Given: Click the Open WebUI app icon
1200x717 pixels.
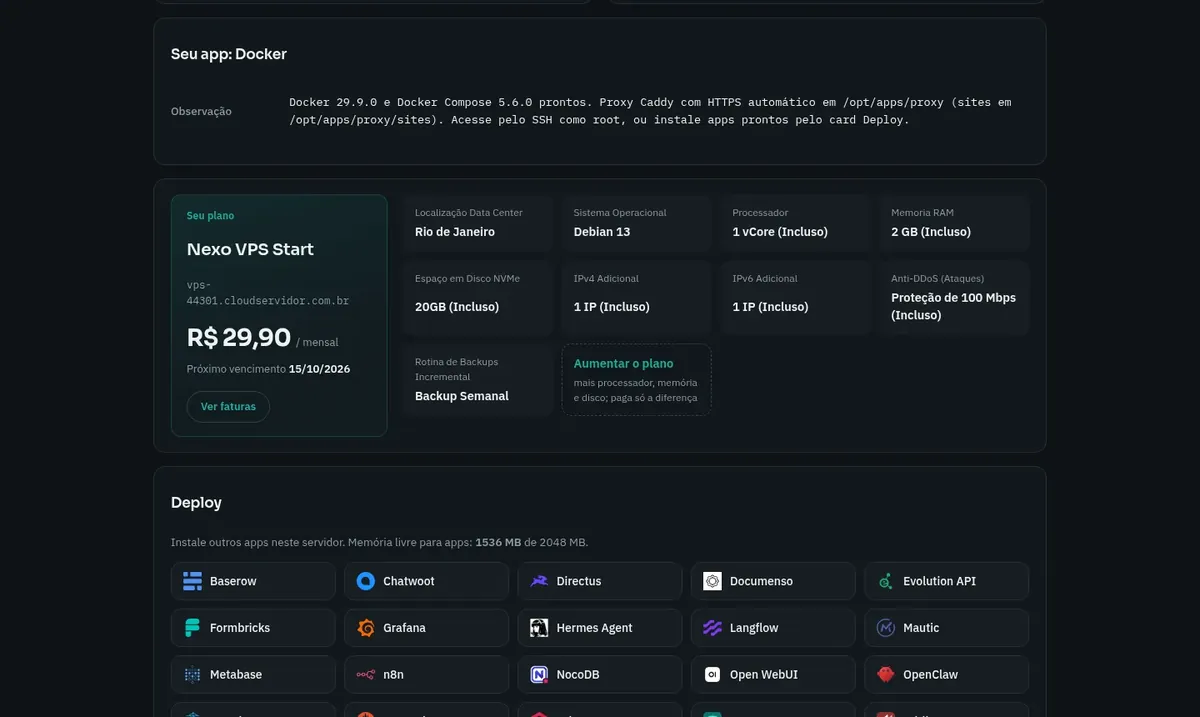Looking at the screenshot, I should point(712,675).
